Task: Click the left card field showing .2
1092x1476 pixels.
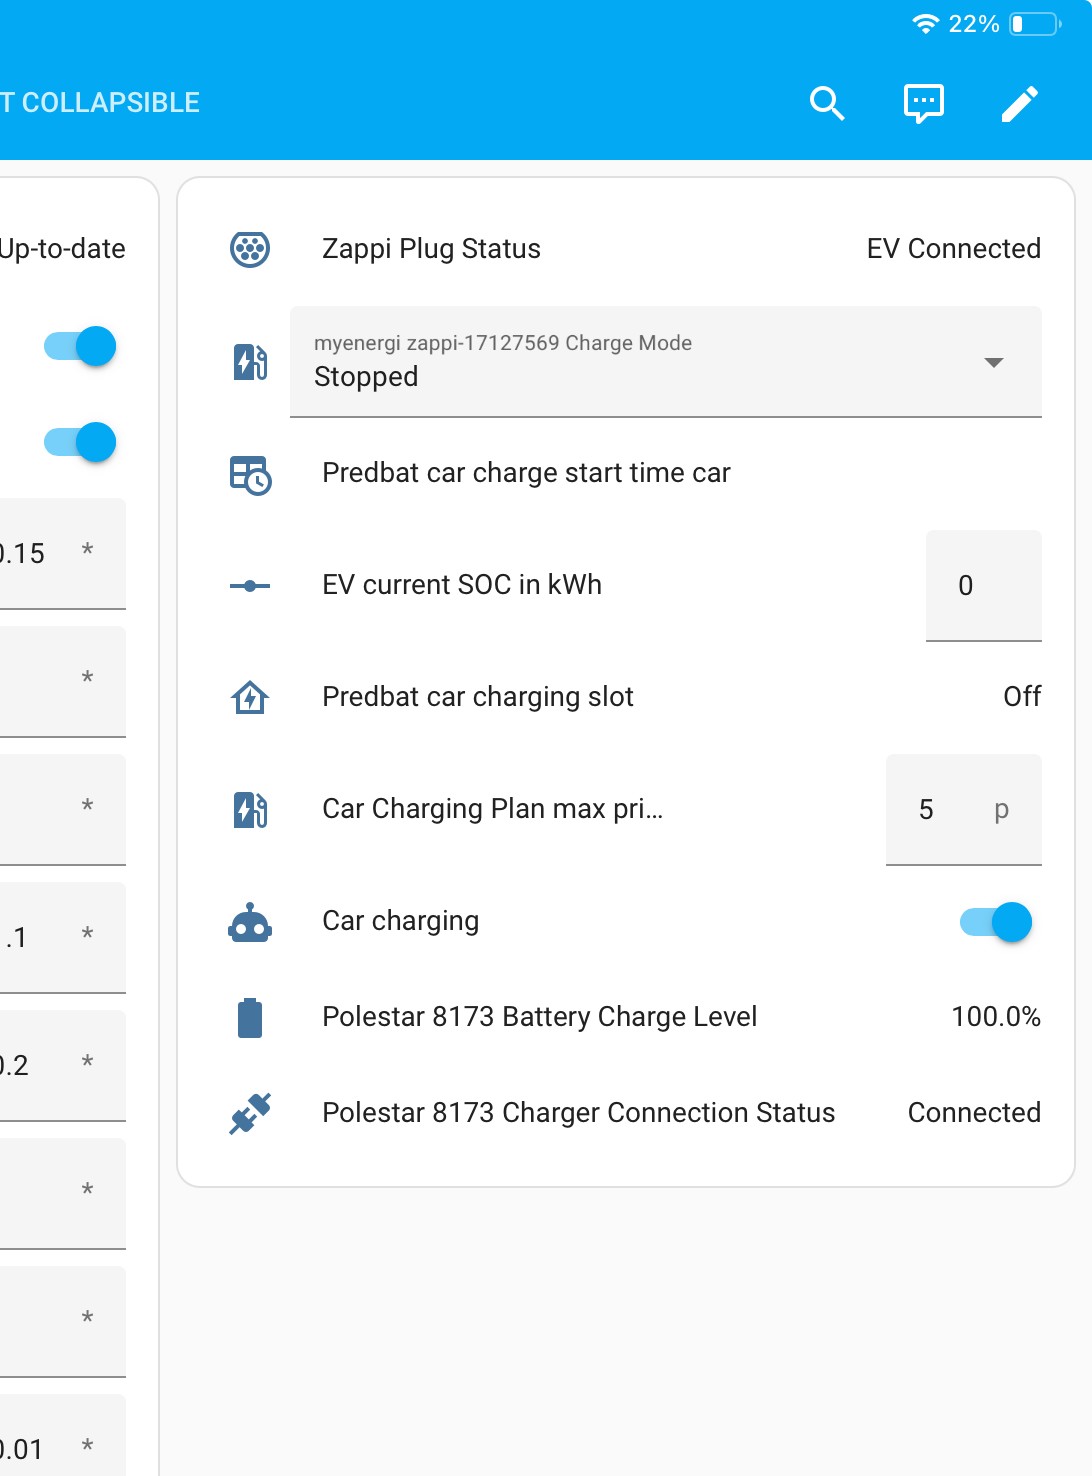Action: pos(62,1066)
